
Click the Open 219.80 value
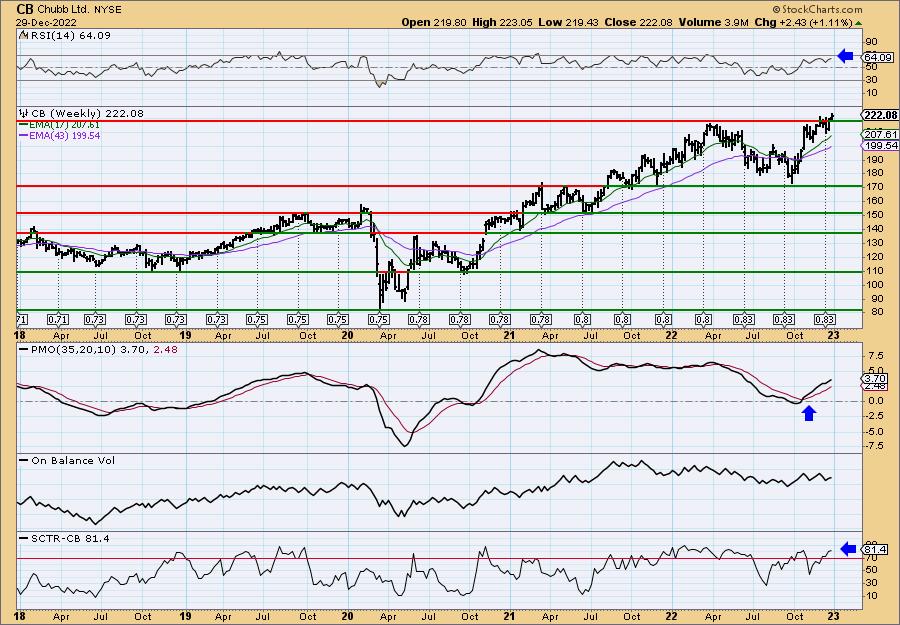(435, 22)
